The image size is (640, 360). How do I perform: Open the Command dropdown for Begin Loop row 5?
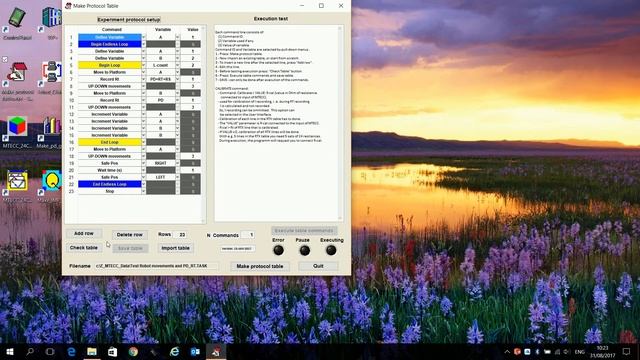[143, 65]
